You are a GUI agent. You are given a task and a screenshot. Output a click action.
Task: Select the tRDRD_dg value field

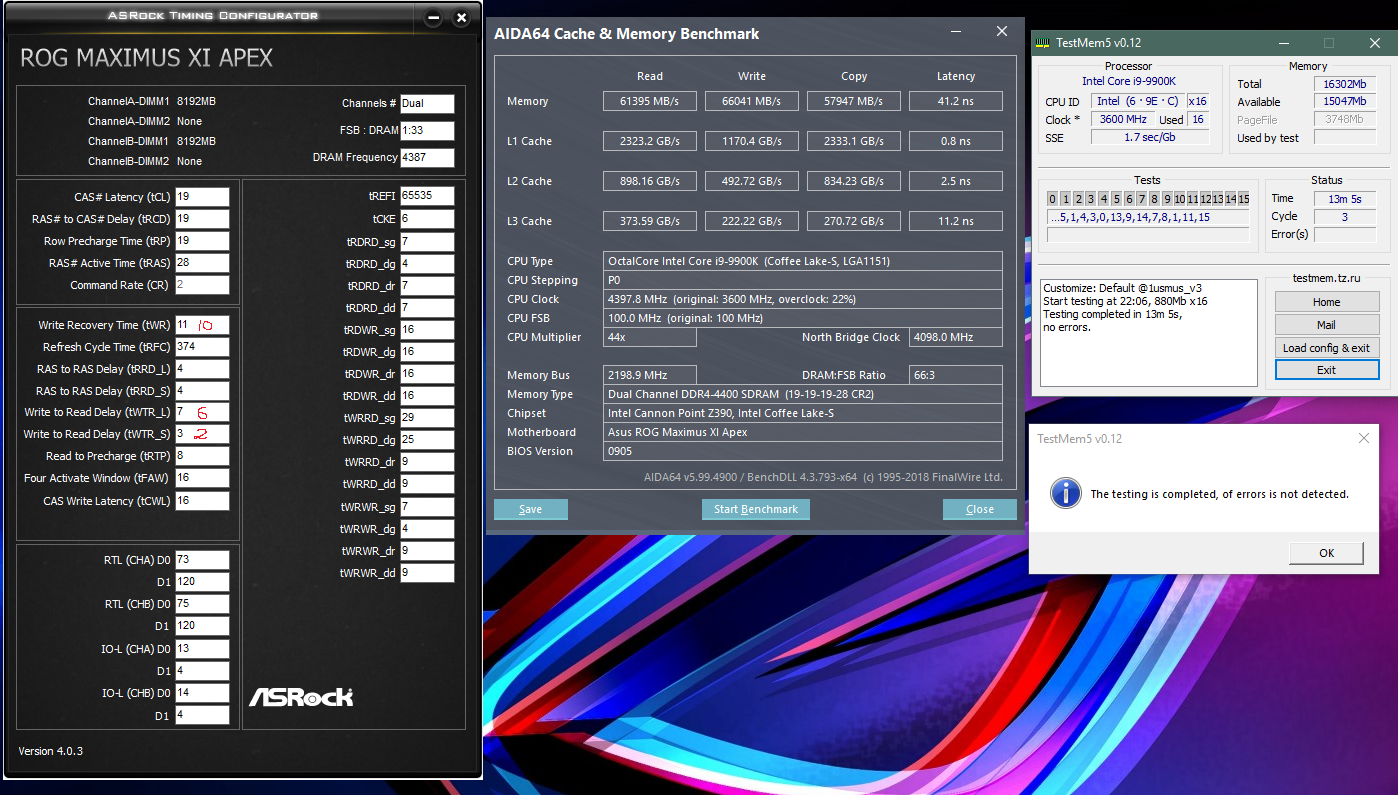coord(427,264)
